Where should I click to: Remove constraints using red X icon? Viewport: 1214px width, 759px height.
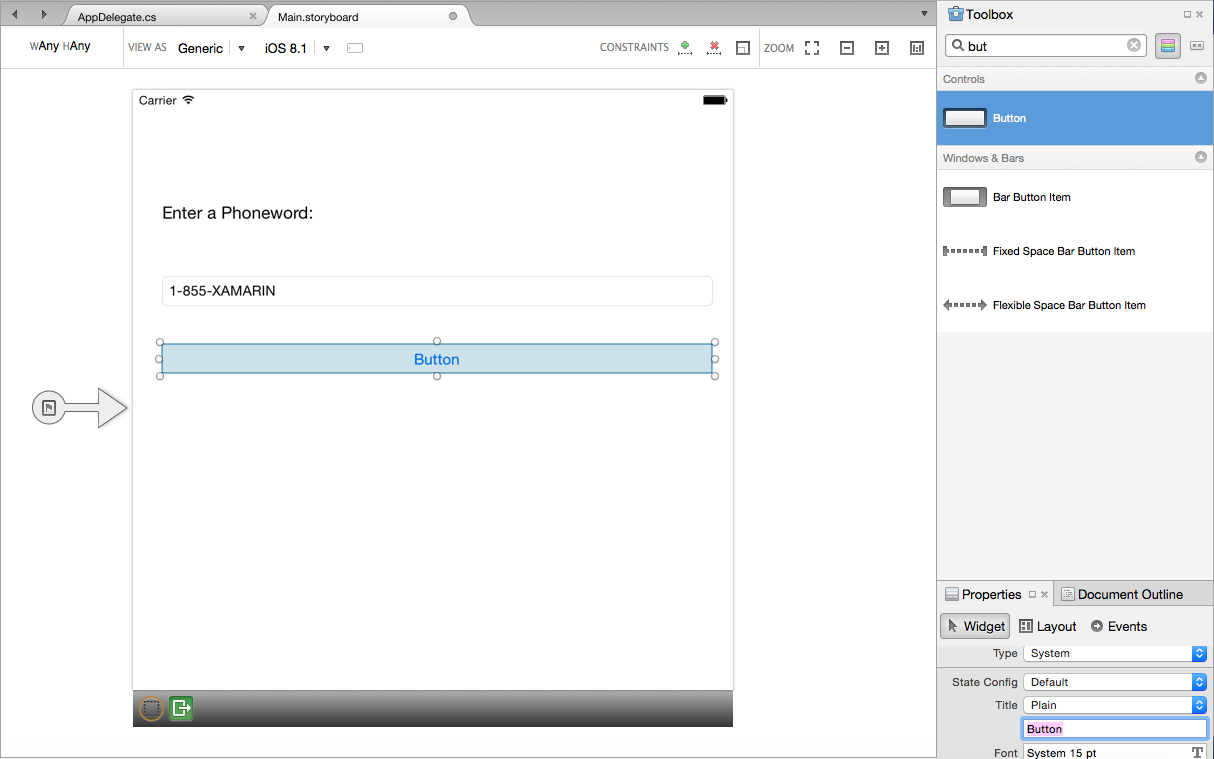click(714, 47)
